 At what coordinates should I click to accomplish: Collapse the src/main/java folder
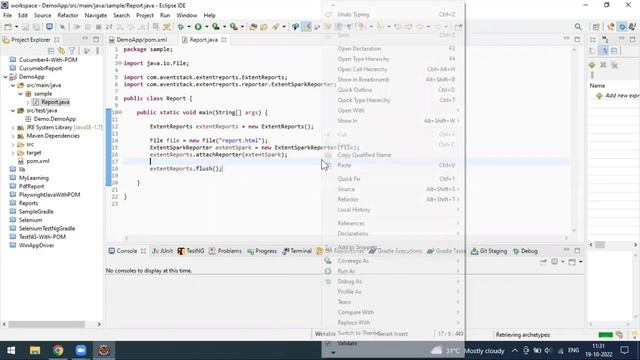(x=13, y=85)
